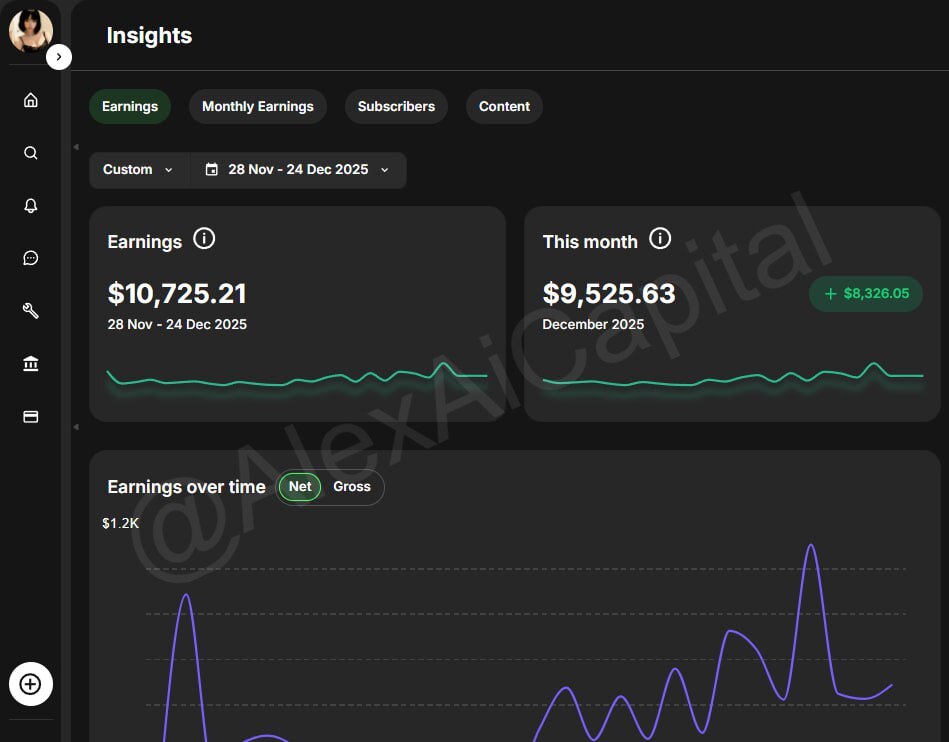Click the info icon beside Earnings

click(x=204, y=239)
